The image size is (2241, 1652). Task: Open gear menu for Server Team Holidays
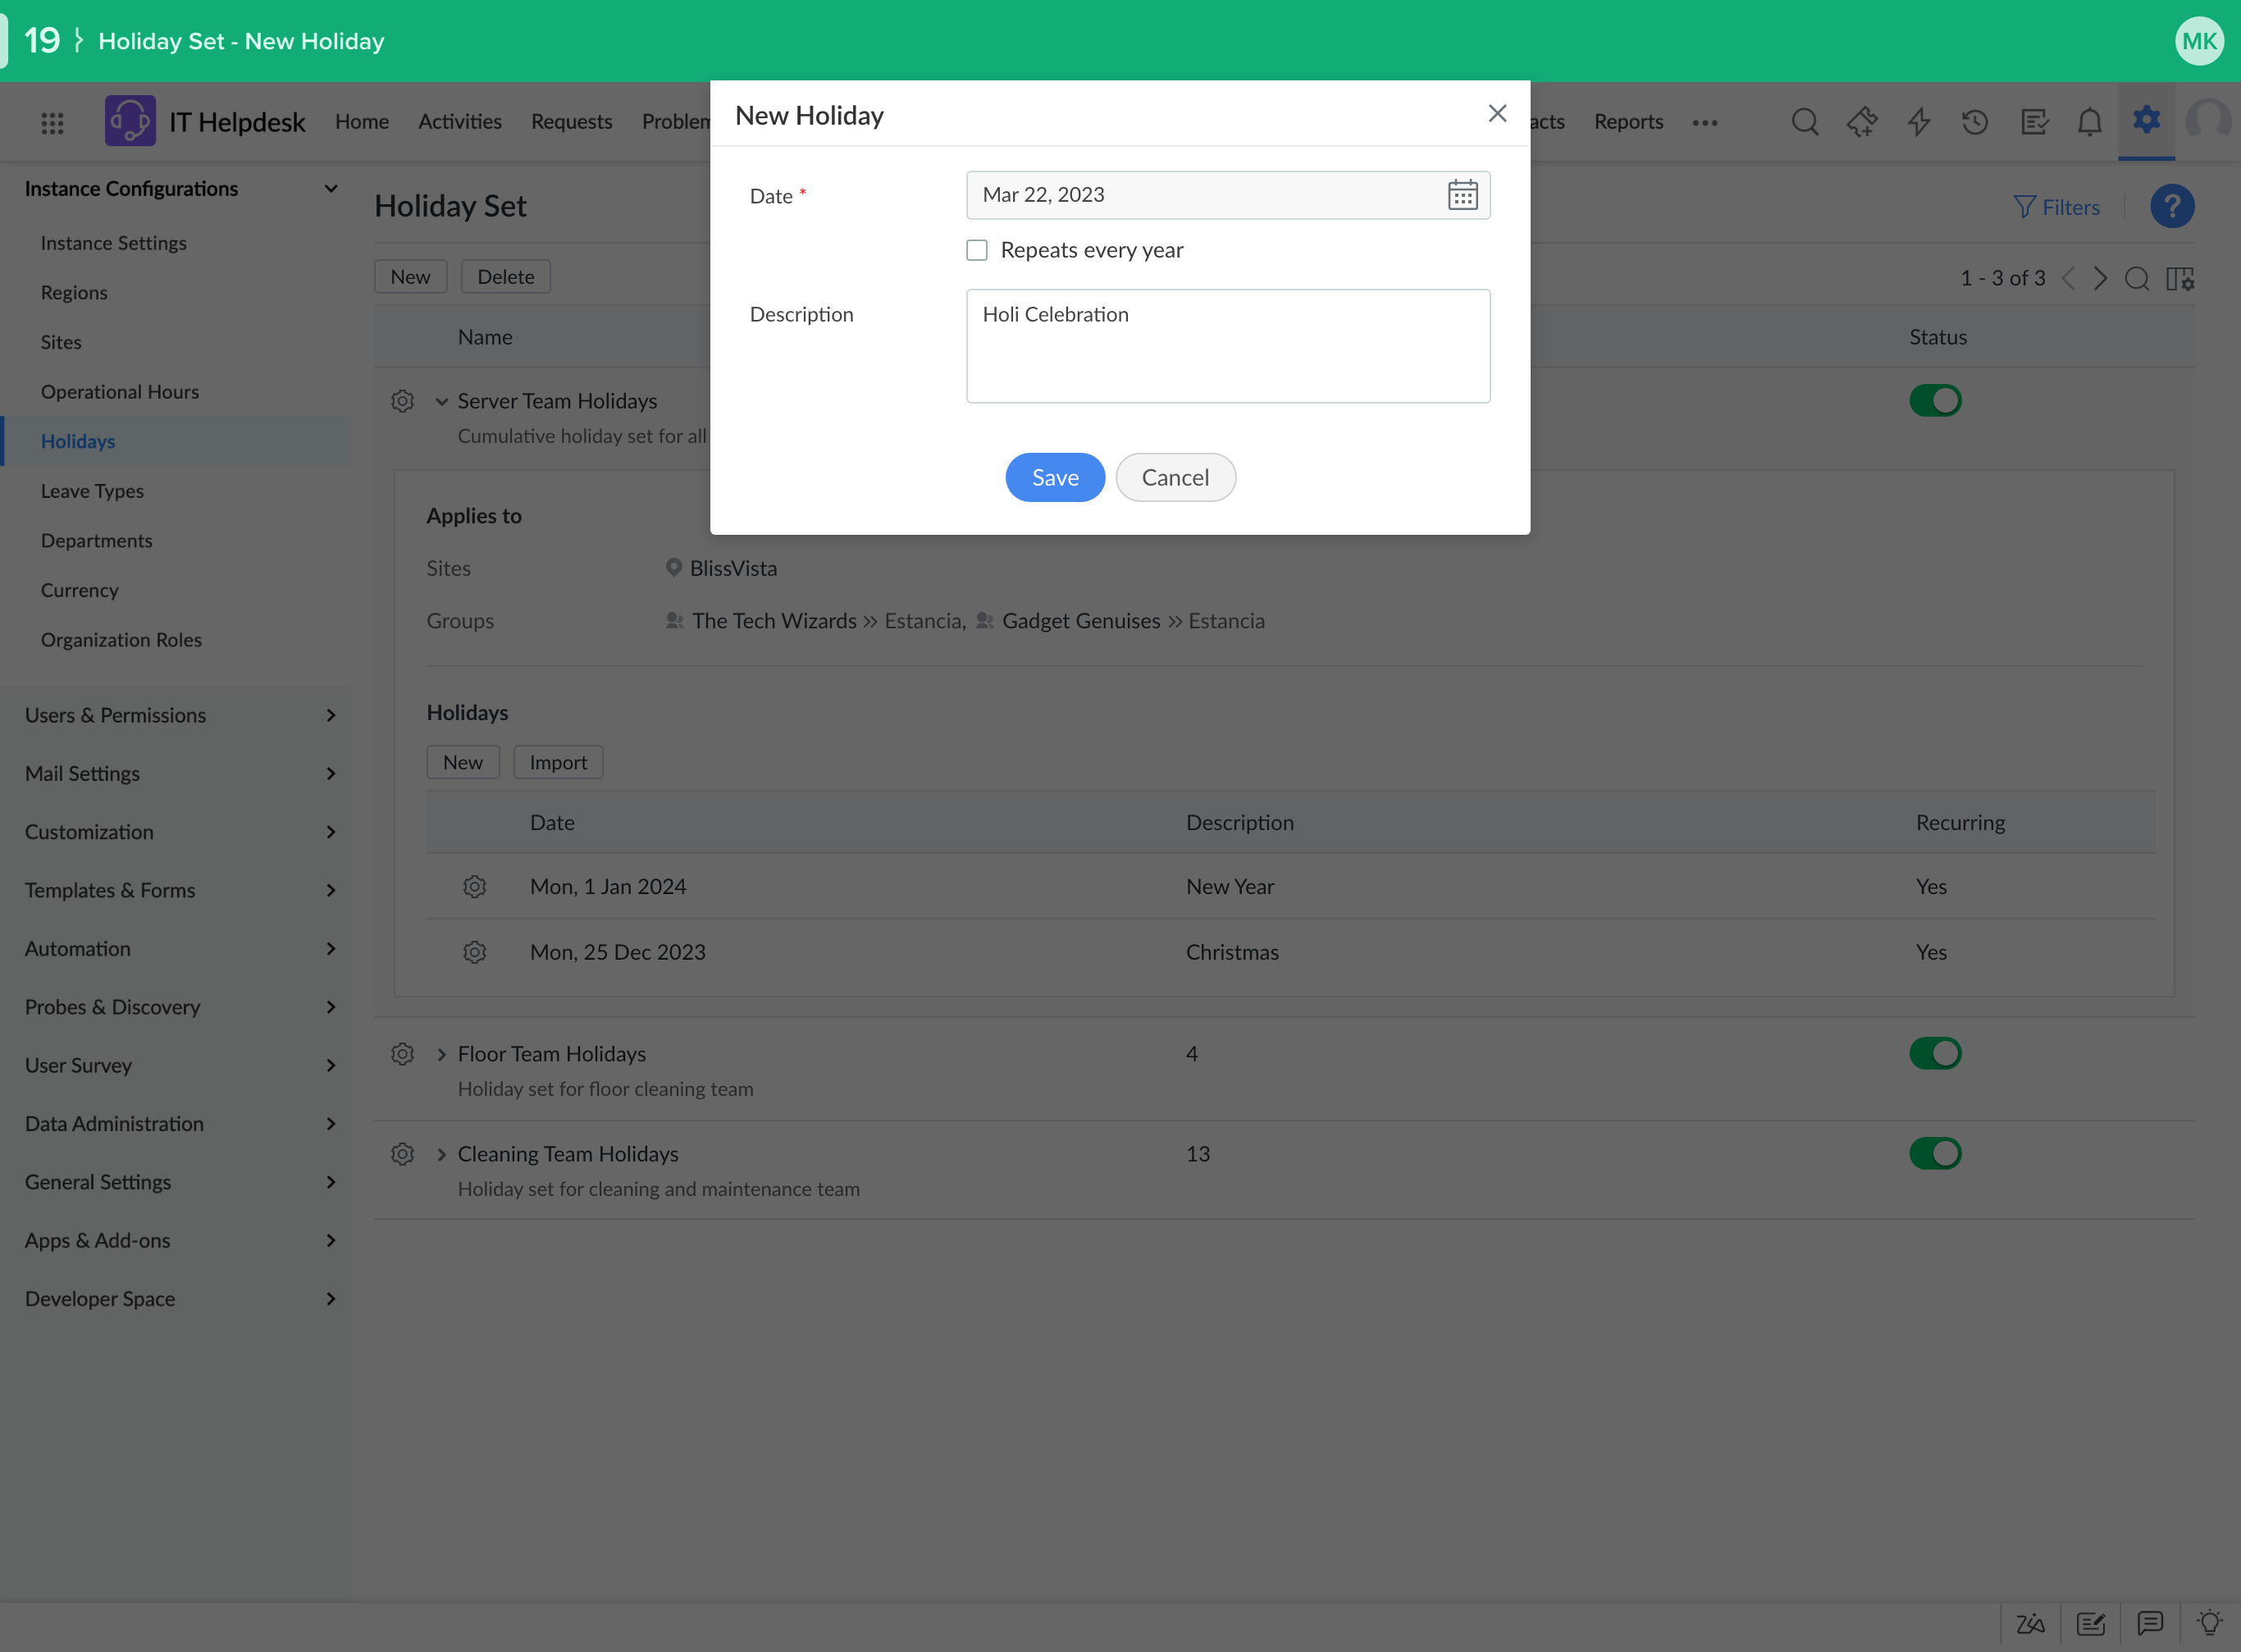(402, 401)
